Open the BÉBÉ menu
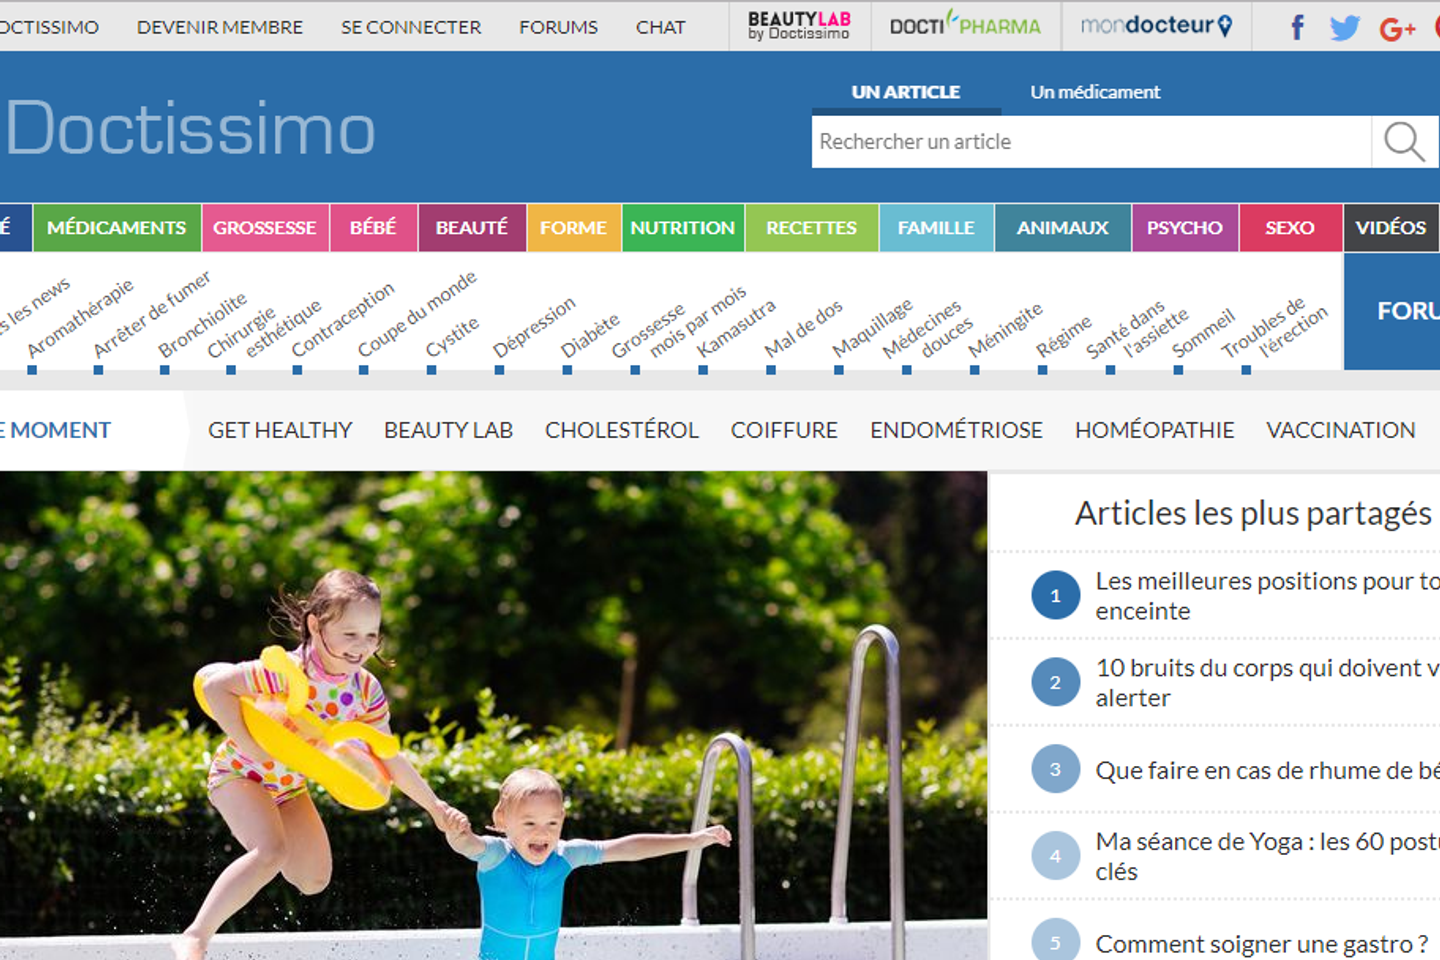 coord(373,227)
